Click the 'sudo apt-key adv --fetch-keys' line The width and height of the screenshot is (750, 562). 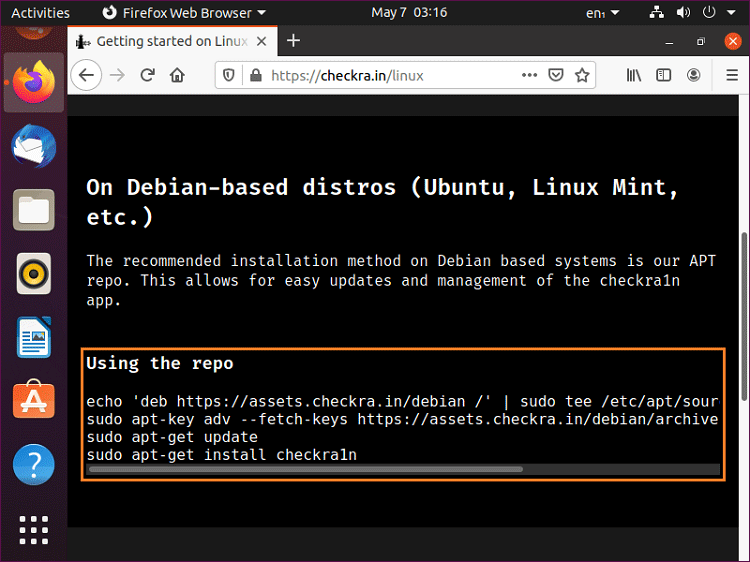pos(403,419)
